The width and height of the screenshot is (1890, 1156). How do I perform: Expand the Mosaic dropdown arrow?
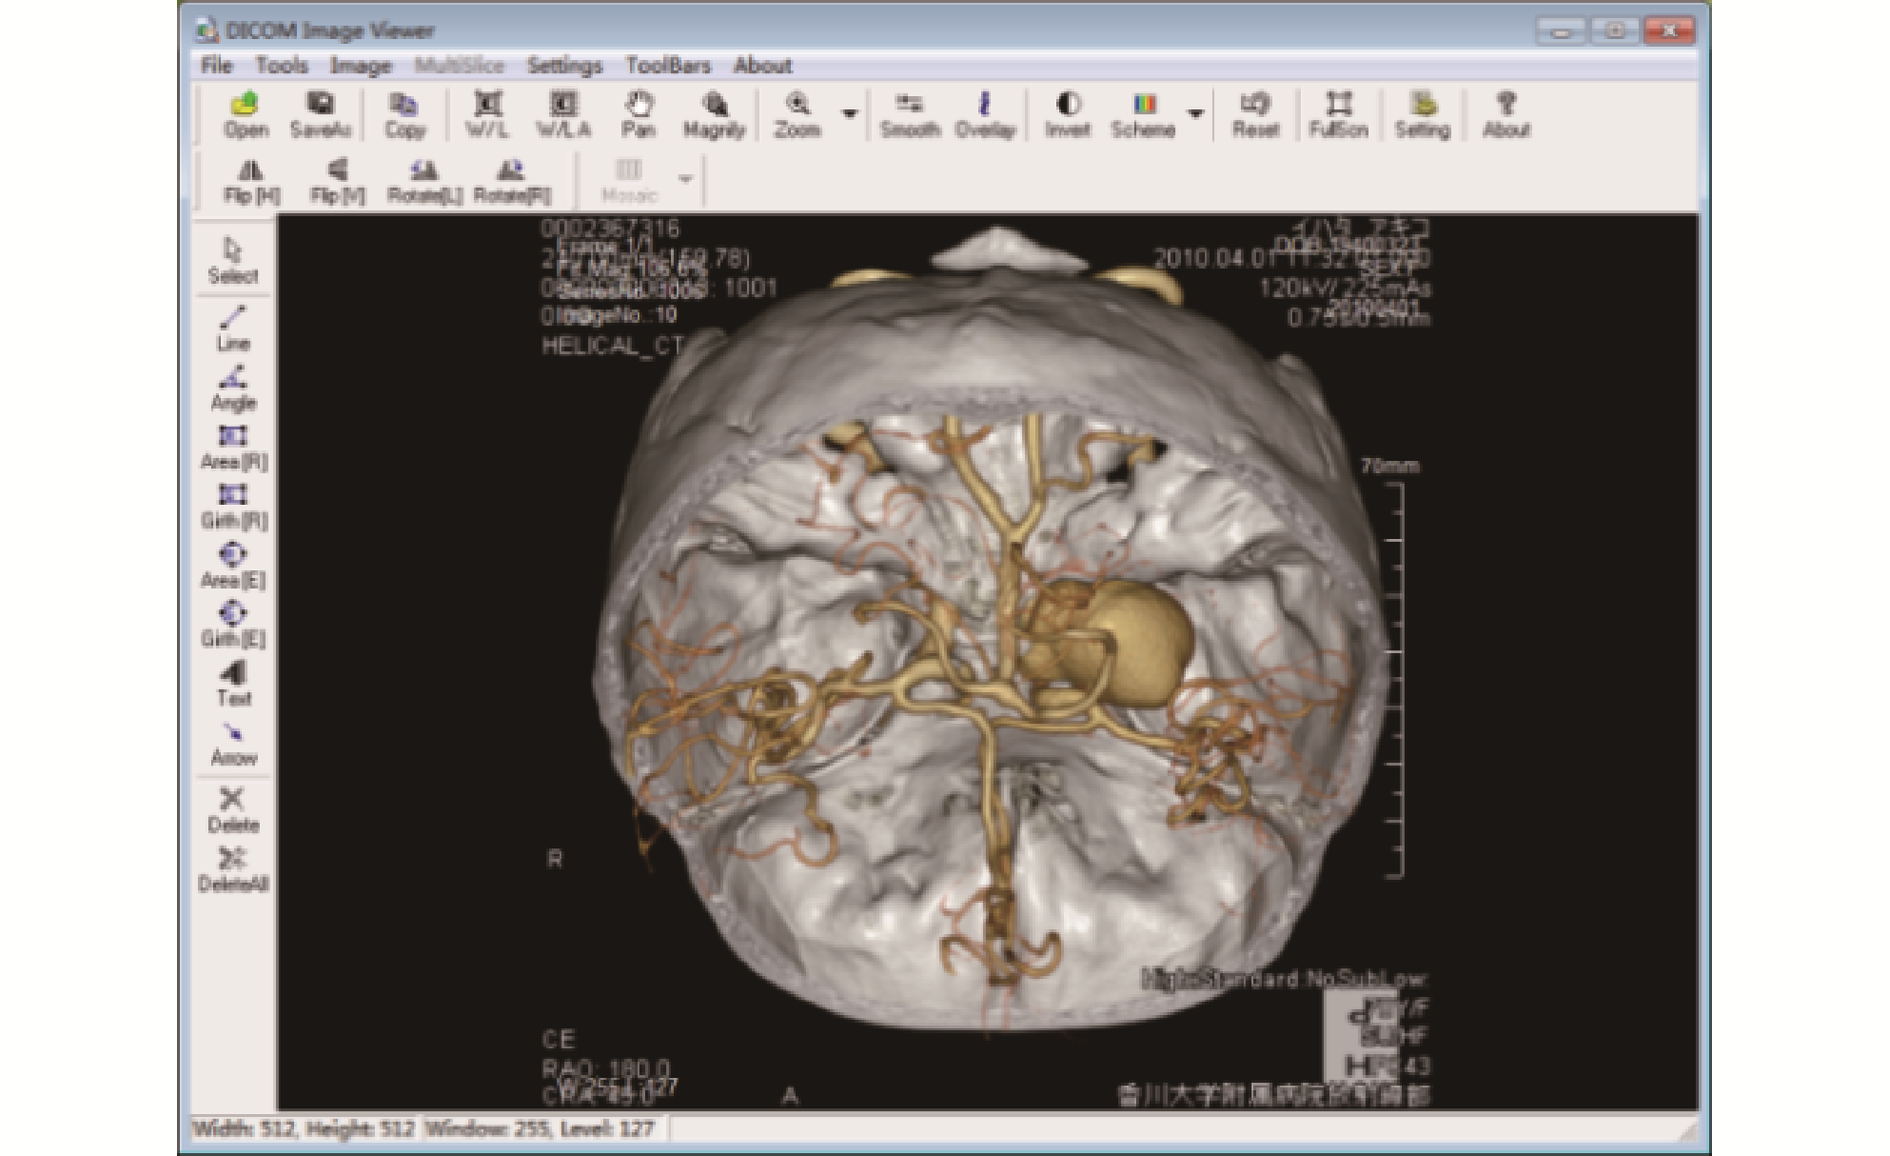pos(685,179)
